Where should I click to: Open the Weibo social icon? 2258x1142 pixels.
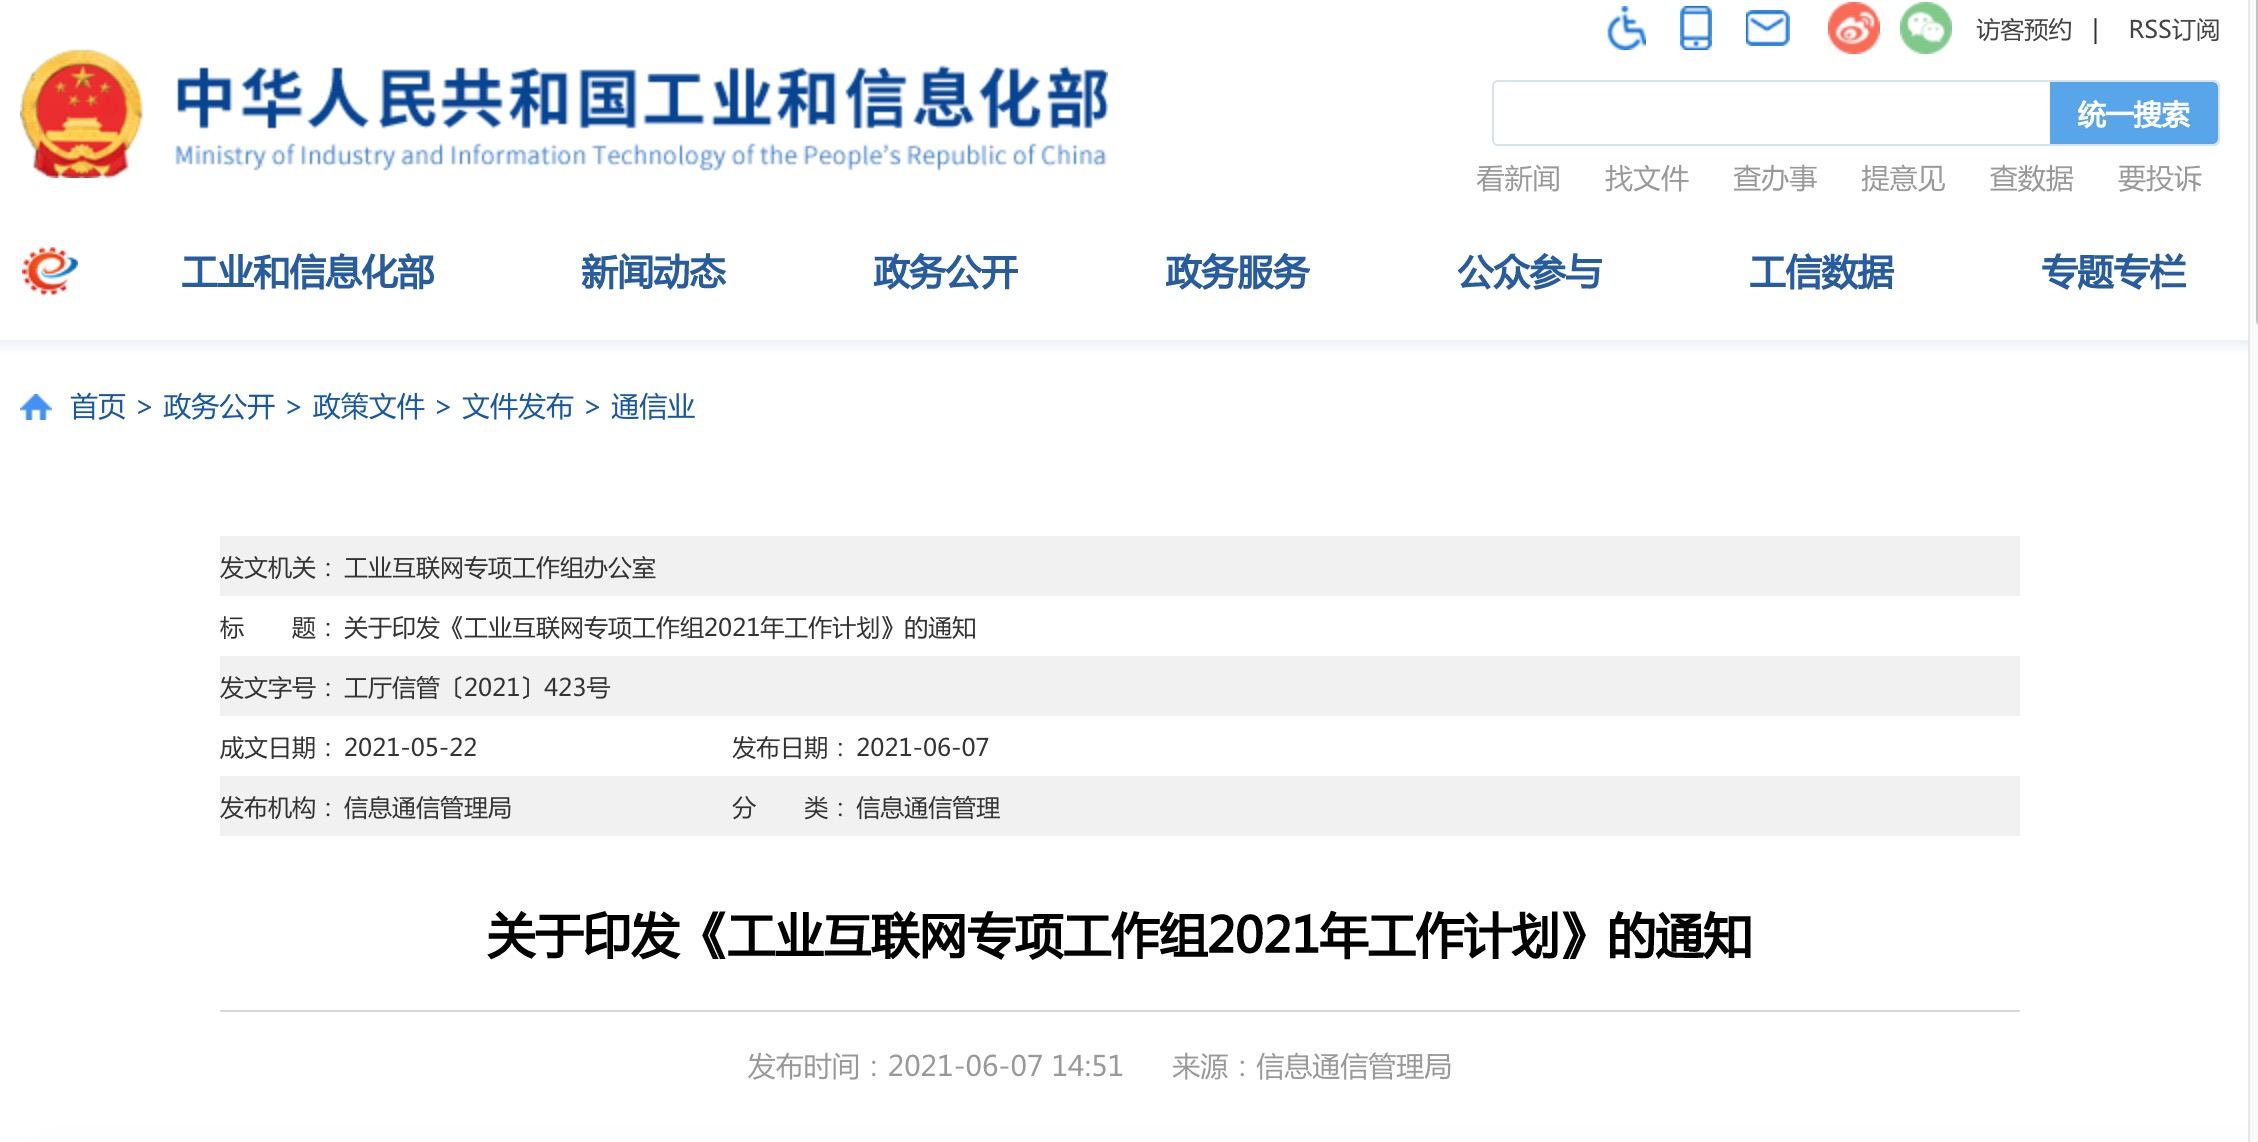click(1853, 28)
